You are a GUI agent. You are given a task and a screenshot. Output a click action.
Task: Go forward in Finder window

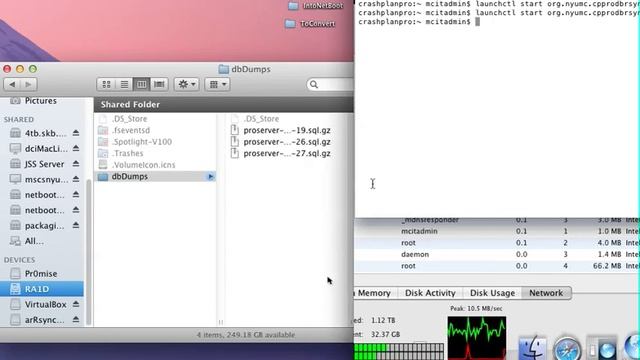pyautogui.click(x=29, y=84)
